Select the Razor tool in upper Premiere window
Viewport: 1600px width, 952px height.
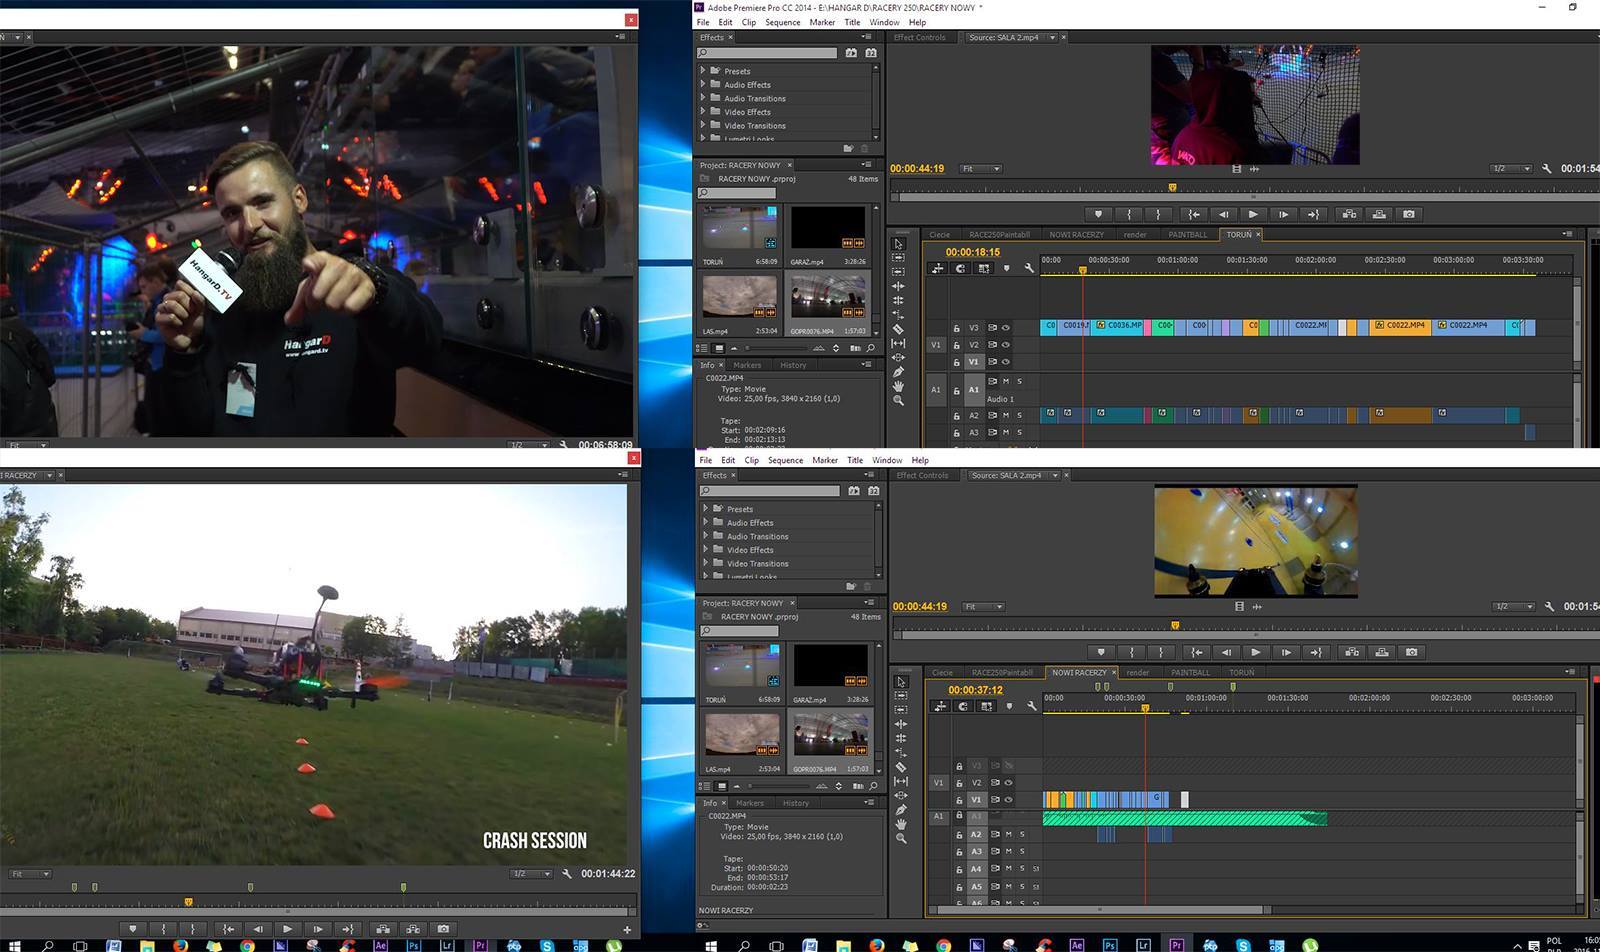[898, 329]
